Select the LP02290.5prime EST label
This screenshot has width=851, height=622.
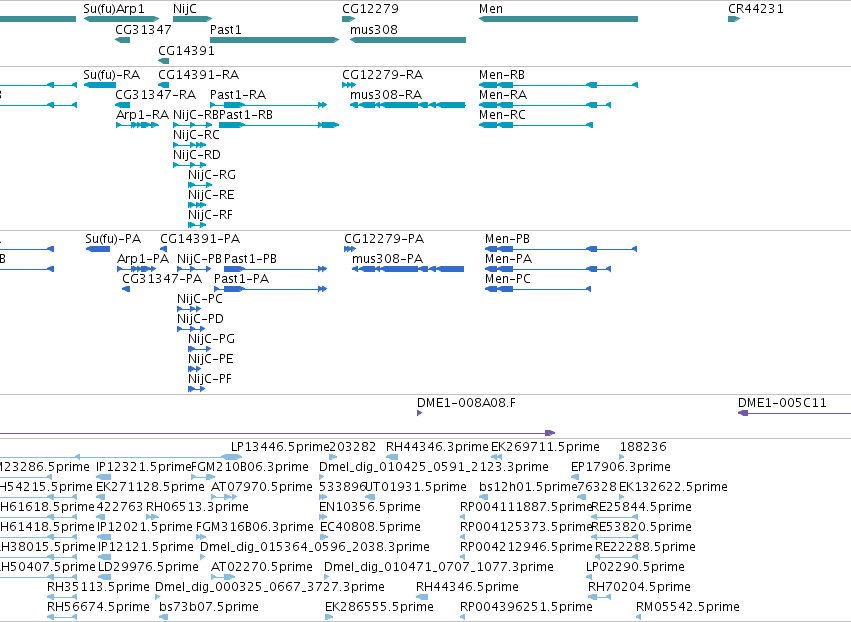click(x=636, y=567)
